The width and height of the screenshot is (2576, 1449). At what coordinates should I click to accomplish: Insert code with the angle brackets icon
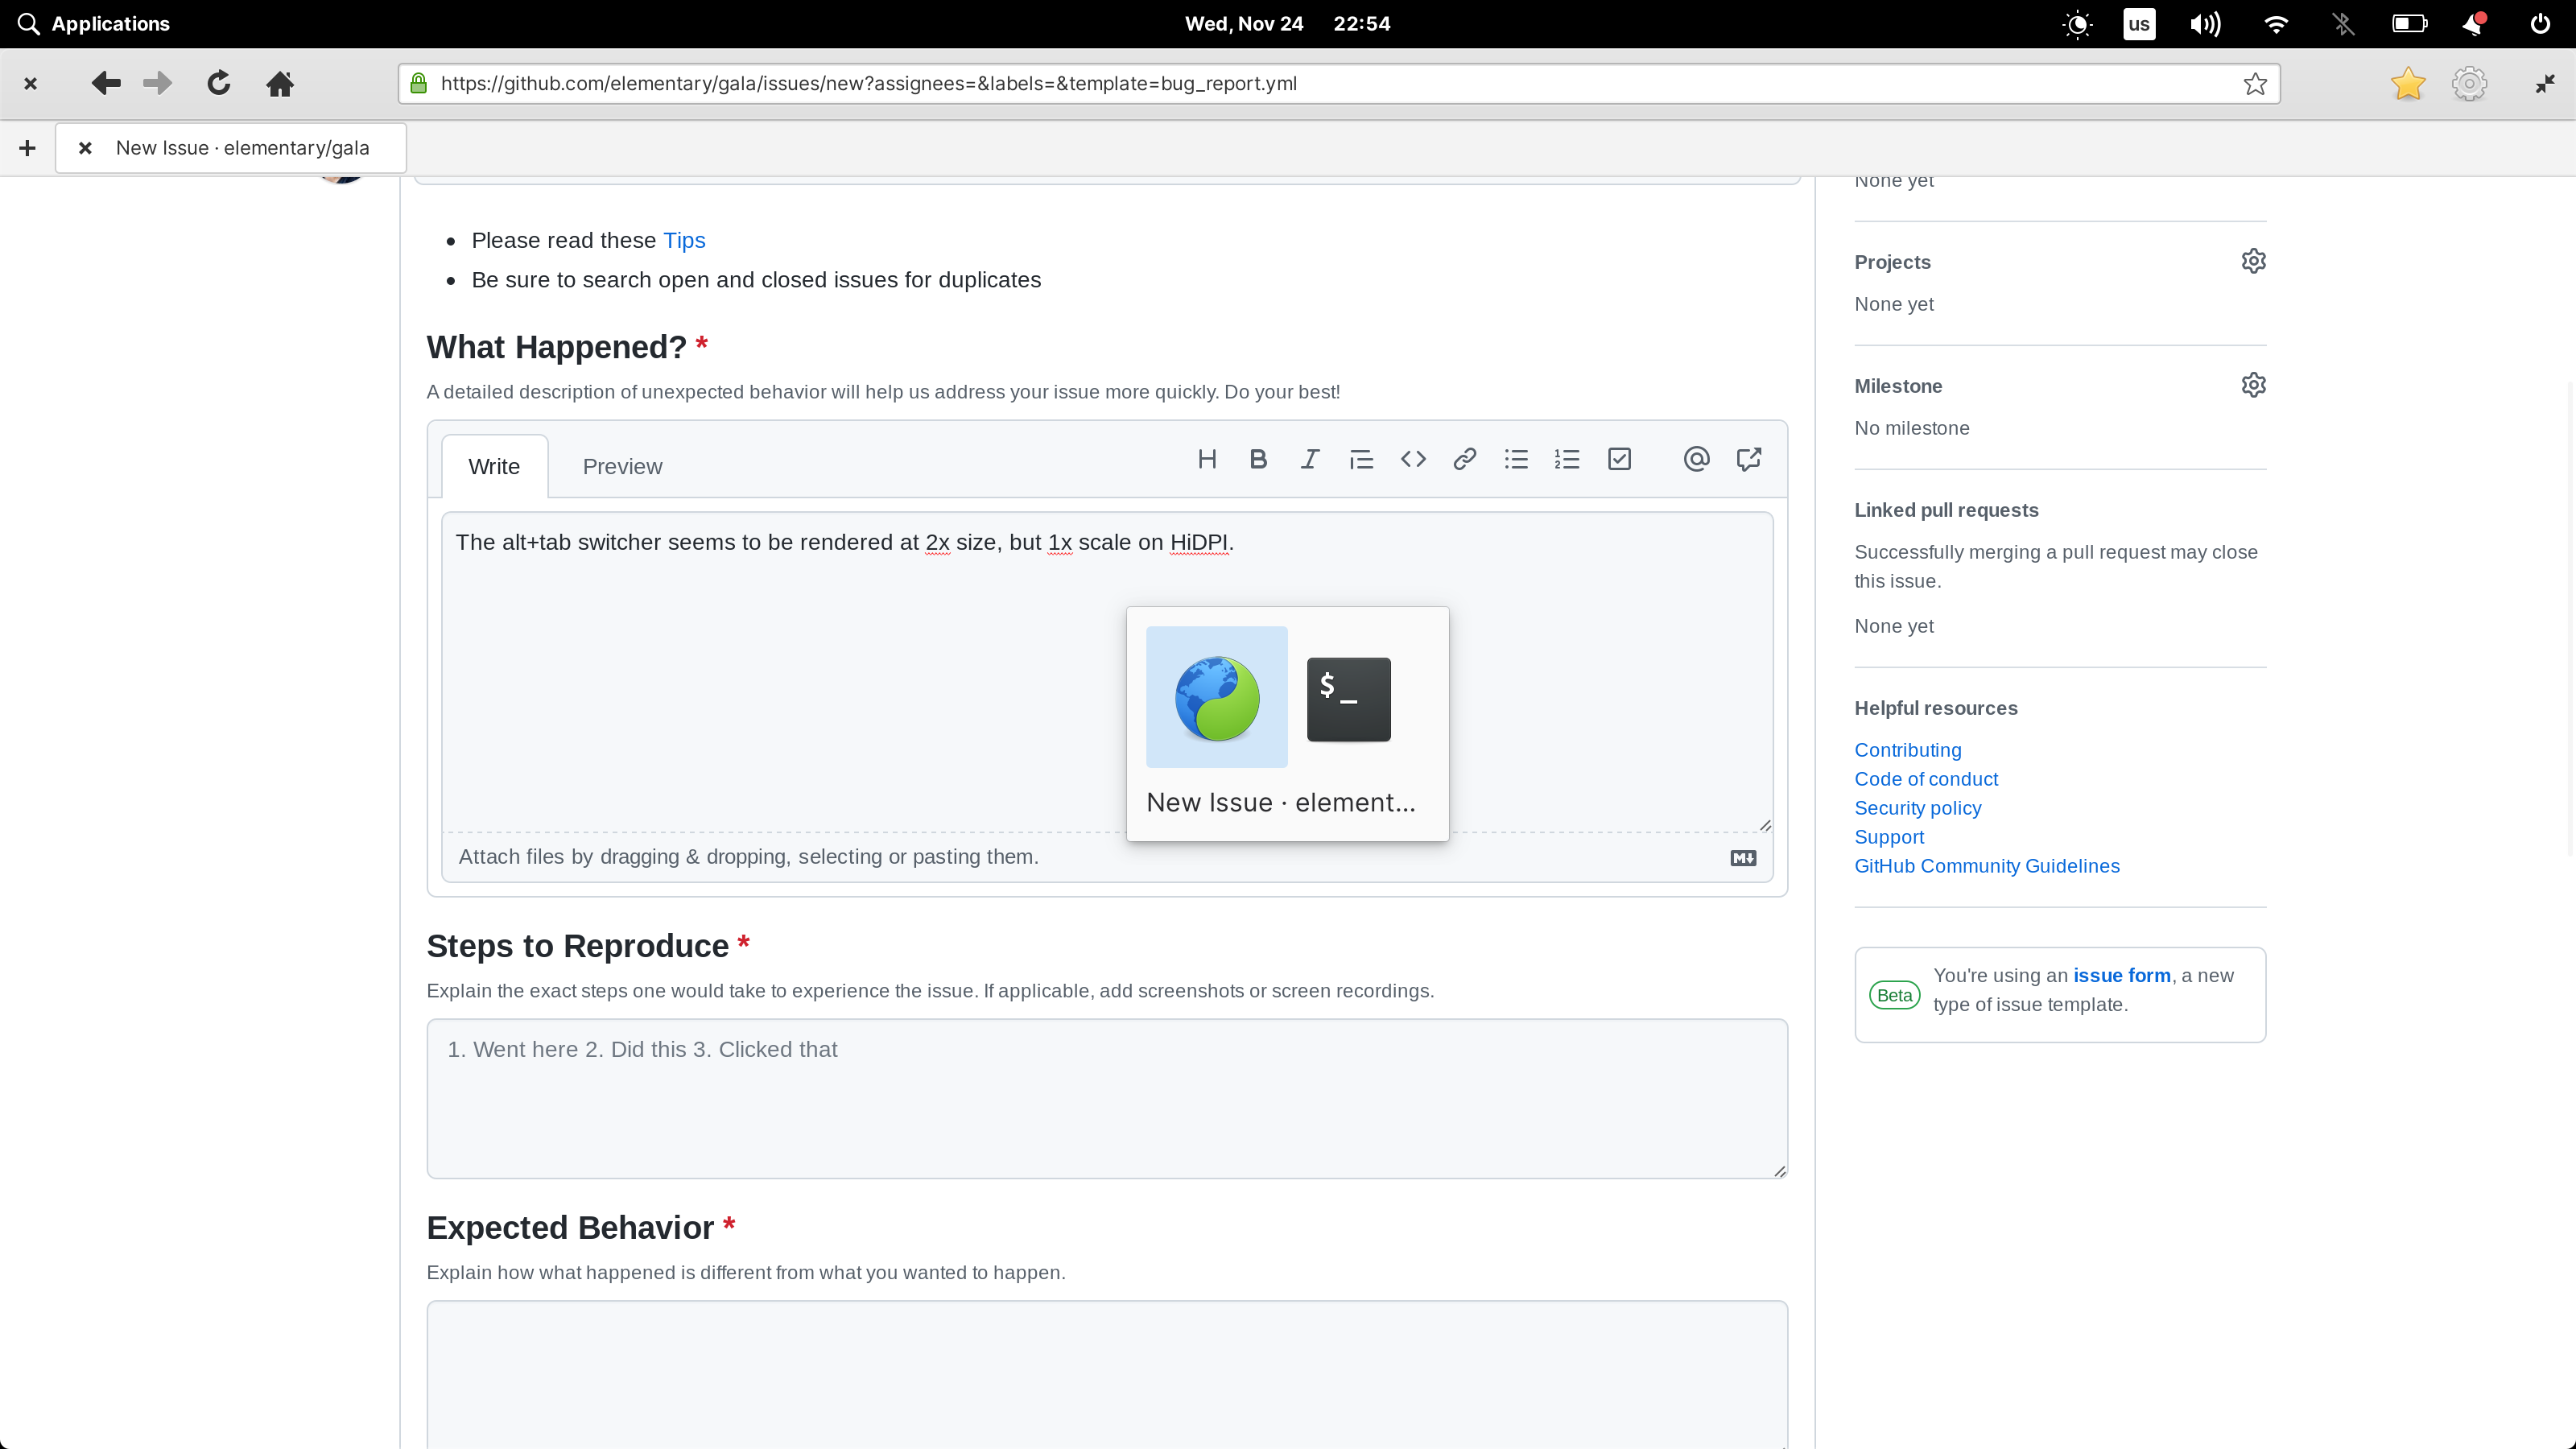(x=1413, y=459)
